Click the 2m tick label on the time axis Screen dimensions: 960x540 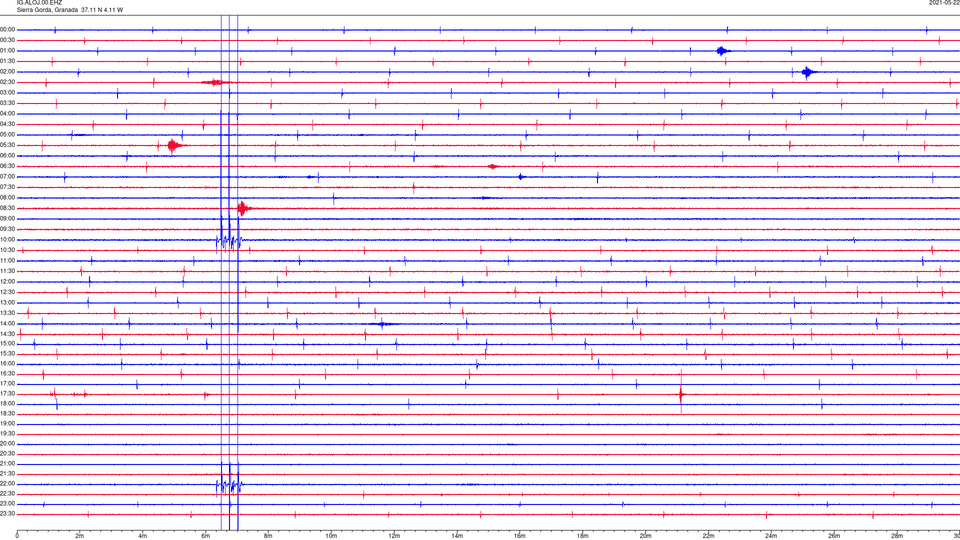[x=80, y=536]
